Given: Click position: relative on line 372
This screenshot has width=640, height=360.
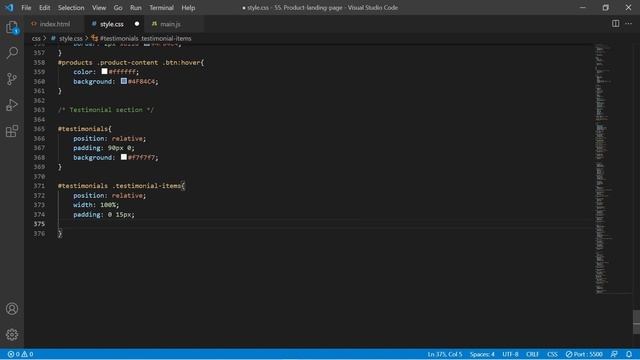Looking at the screenshot, I should (x=109, y=196).
